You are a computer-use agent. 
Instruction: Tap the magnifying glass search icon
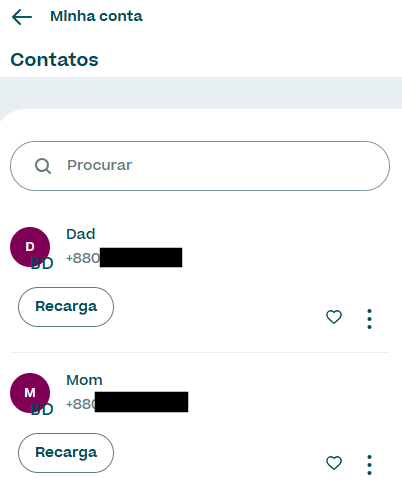point(43,166)
